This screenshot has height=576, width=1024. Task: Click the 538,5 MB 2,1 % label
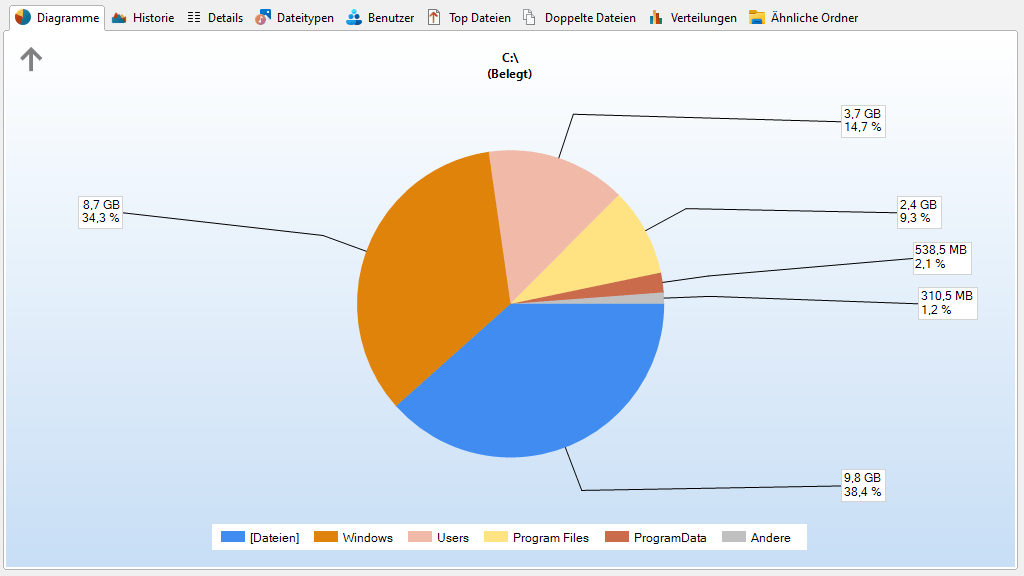pyautogui.click(x=941, y=257)
